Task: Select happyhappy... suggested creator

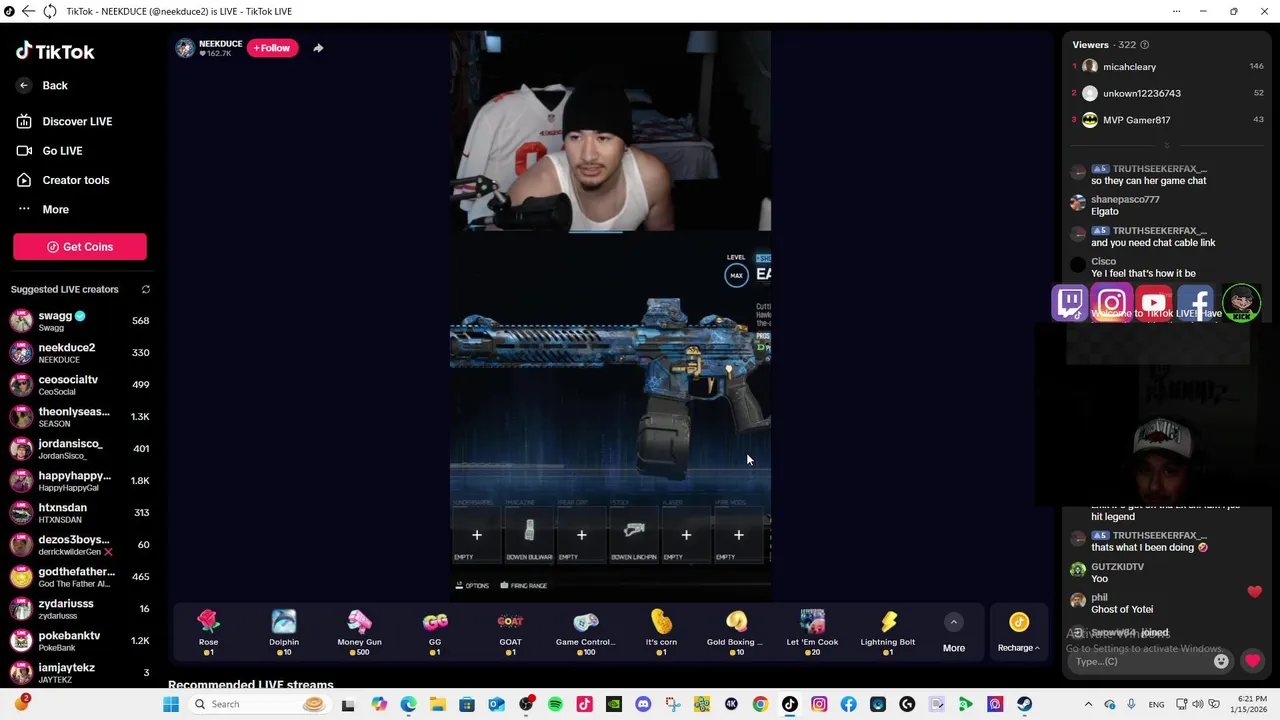Action: tap(80, 481)
